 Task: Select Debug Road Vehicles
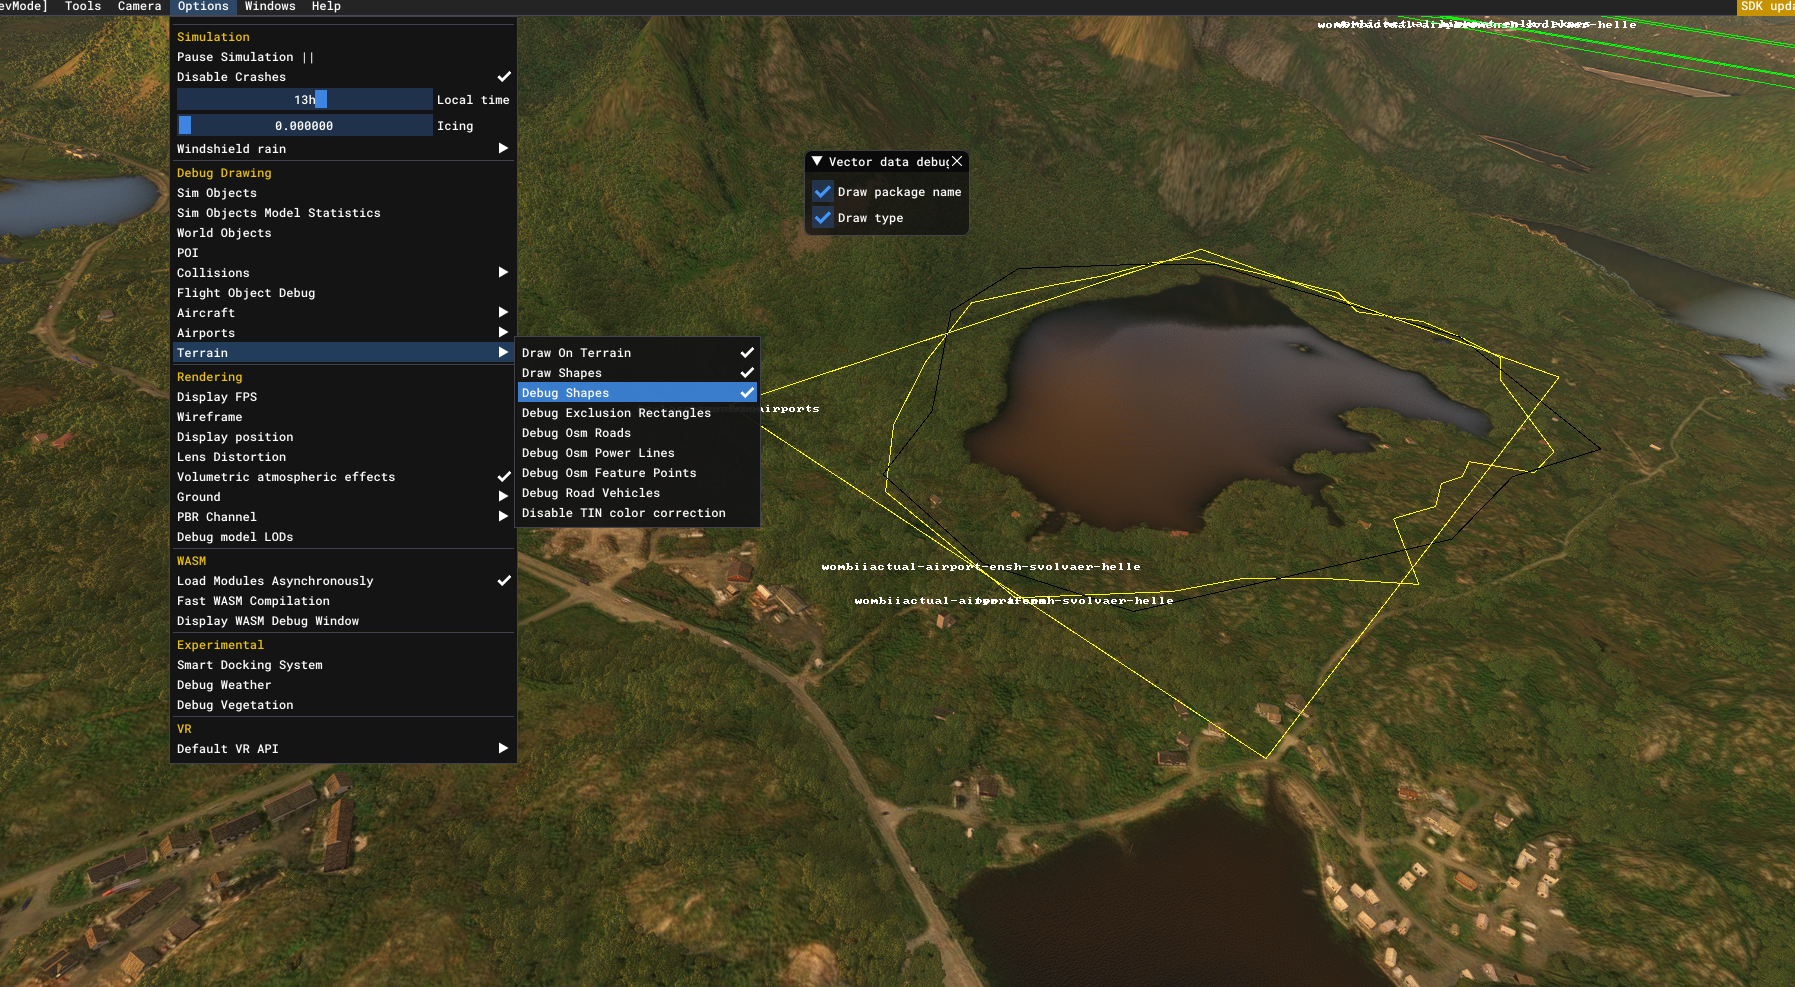(638, 493)
